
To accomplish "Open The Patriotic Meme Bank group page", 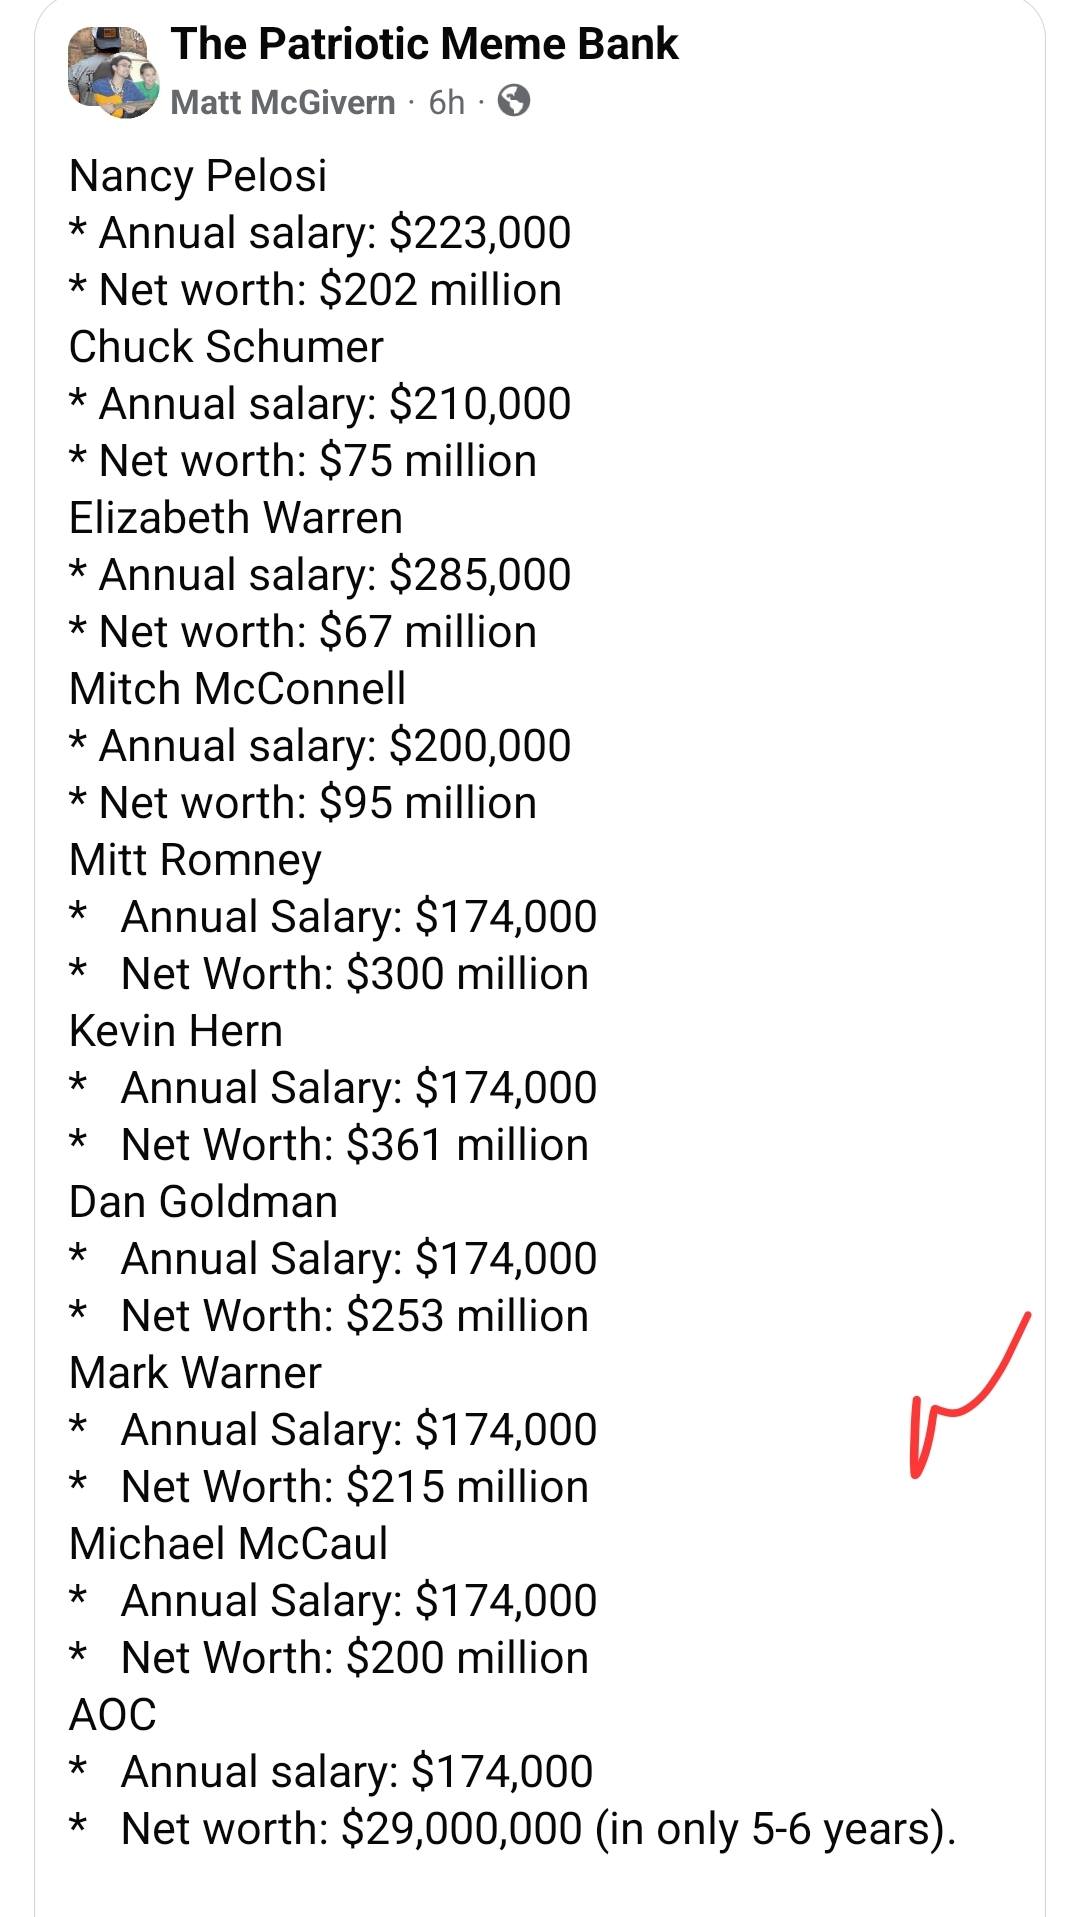I will click(x=424, y=44).
